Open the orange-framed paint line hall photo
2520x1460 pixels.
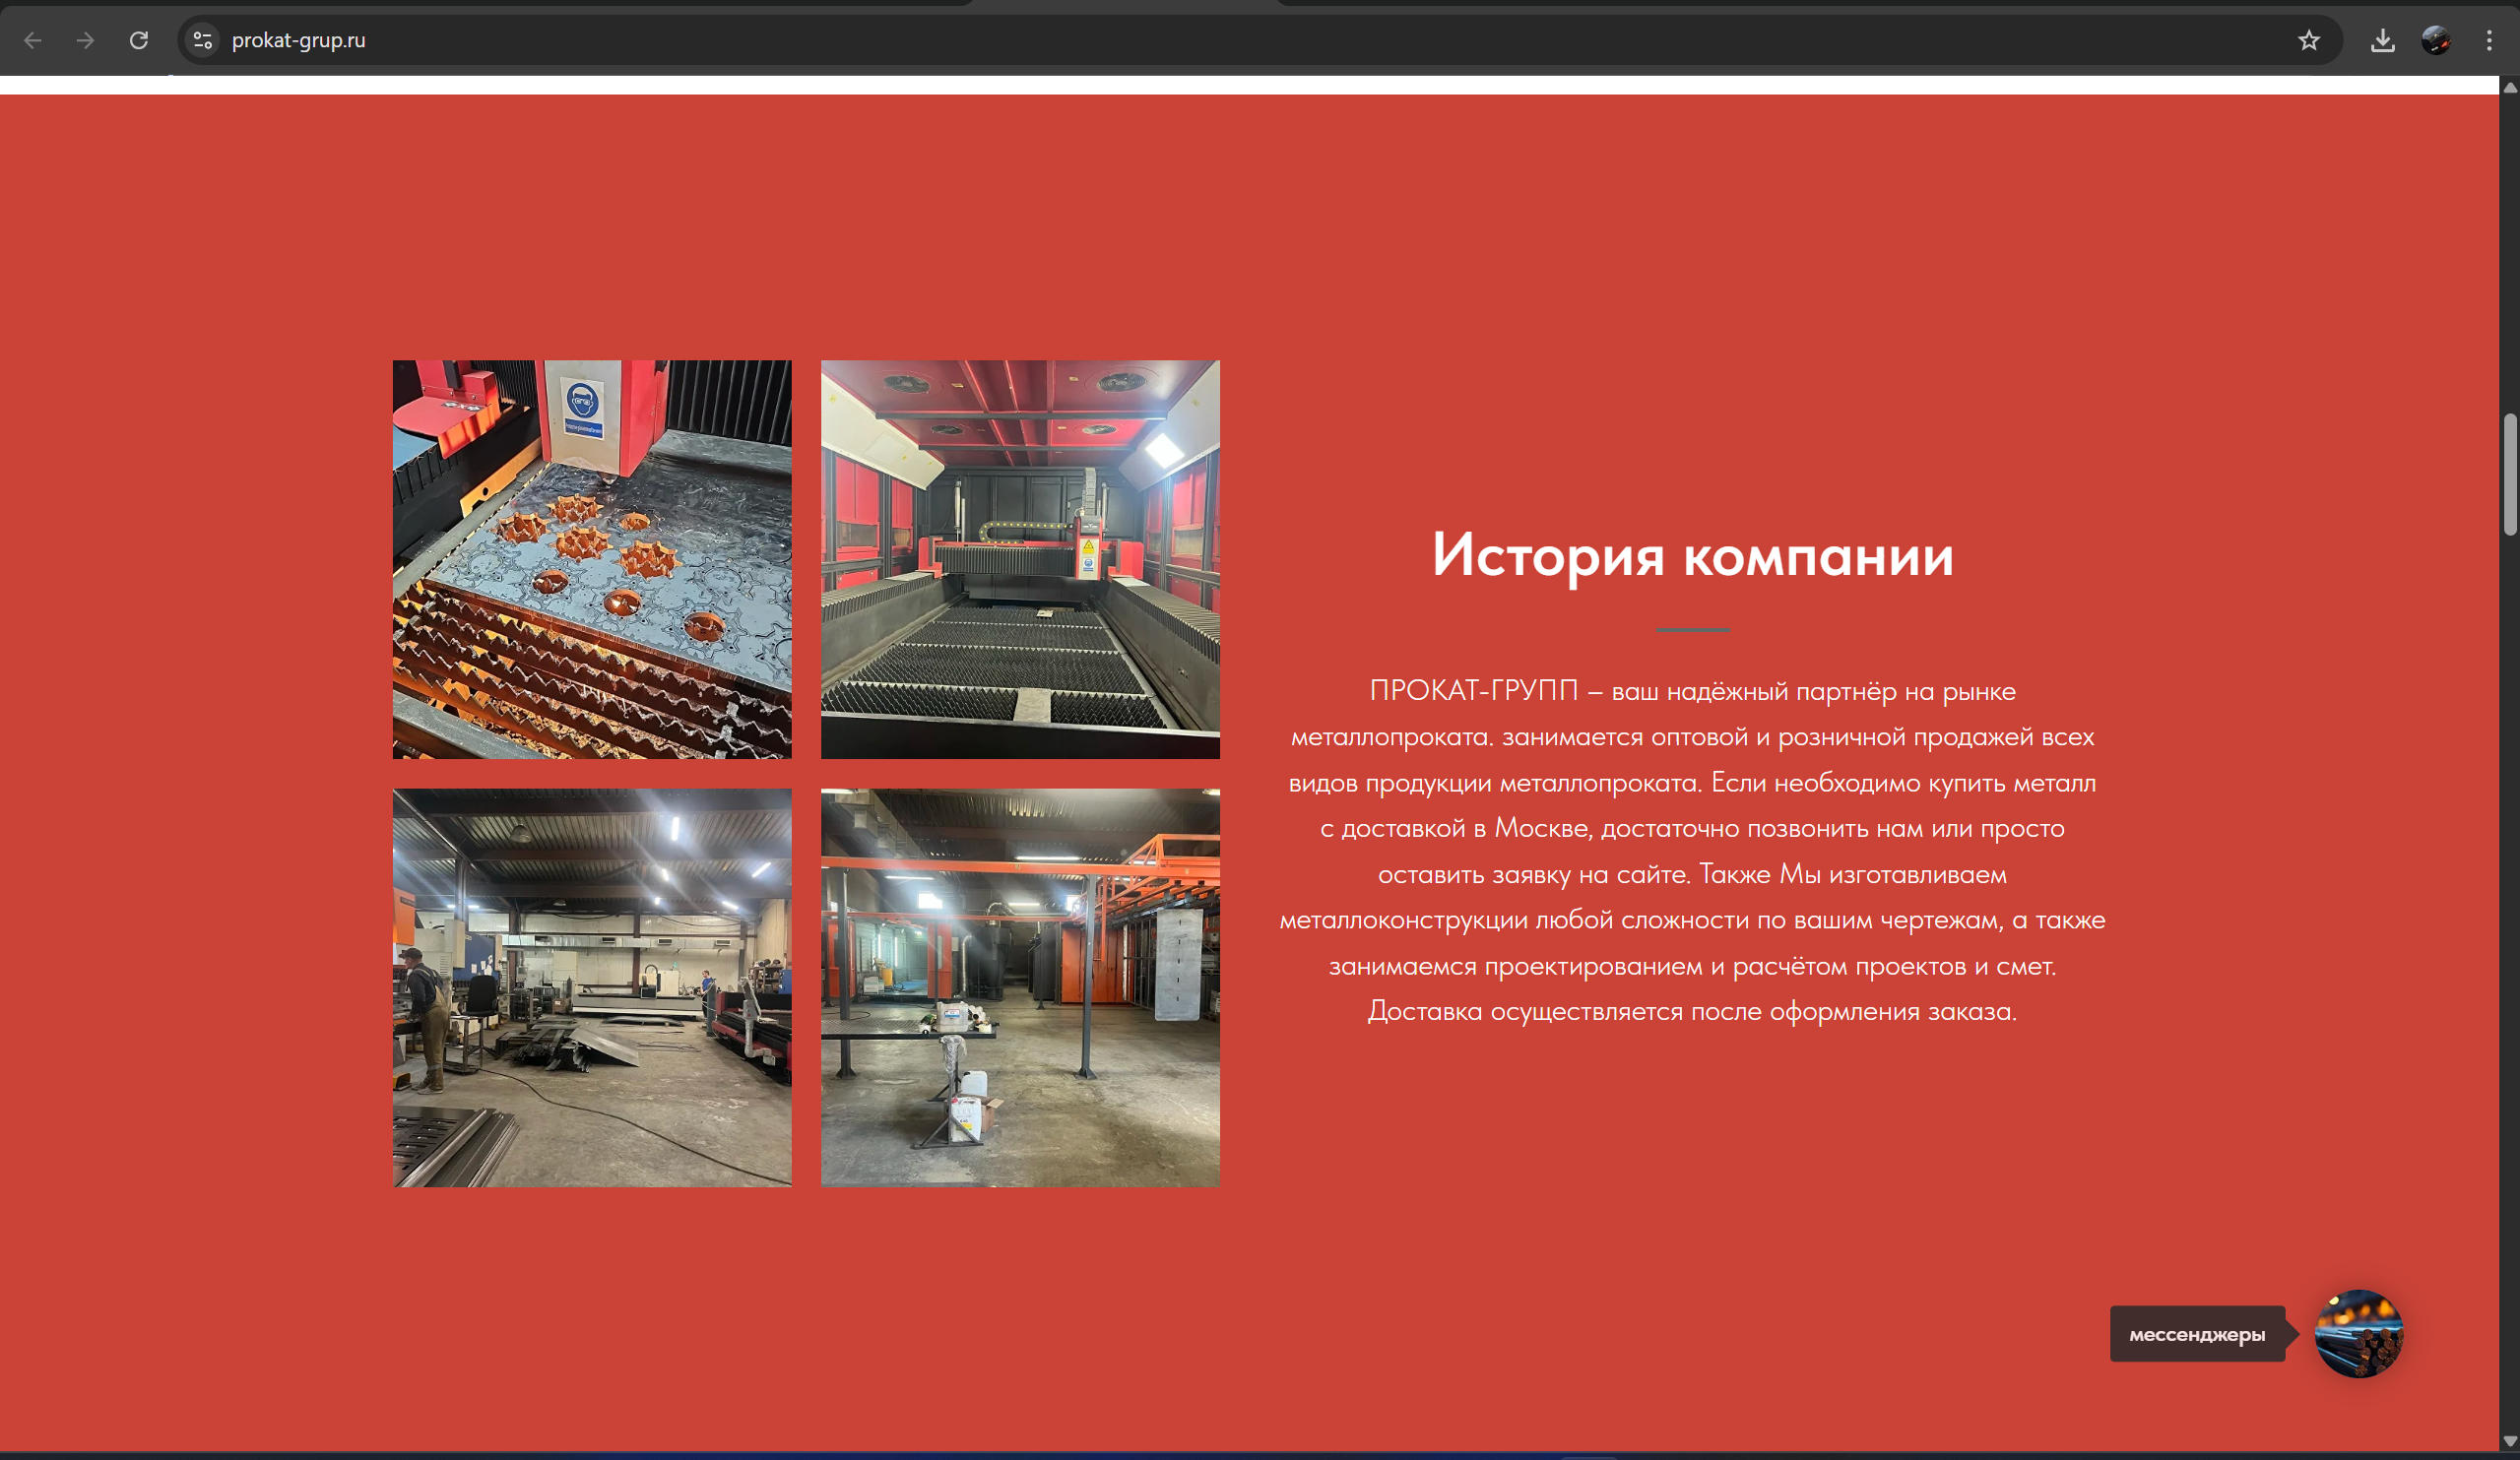click(x=1020, y=988)
